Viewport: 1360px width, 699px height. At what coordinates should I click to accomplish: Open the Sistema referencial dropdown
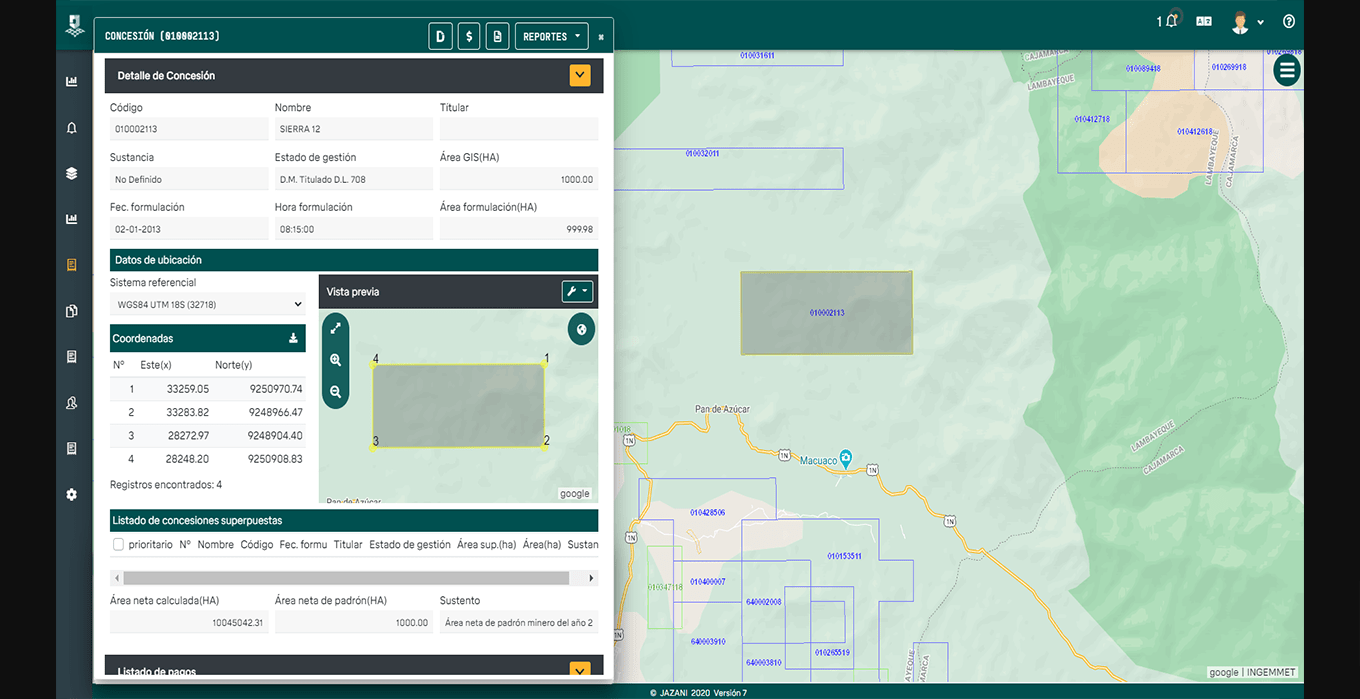tap(208, 304)
